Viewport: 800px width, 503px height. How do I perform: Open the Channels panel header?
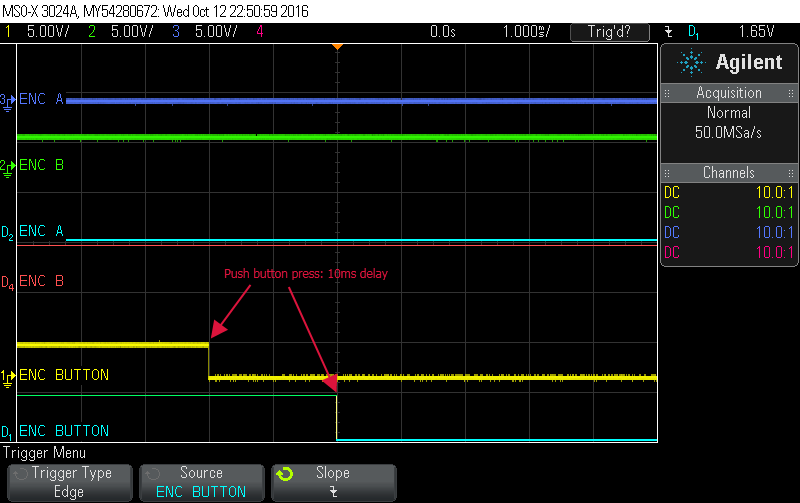tap(729, 173)
